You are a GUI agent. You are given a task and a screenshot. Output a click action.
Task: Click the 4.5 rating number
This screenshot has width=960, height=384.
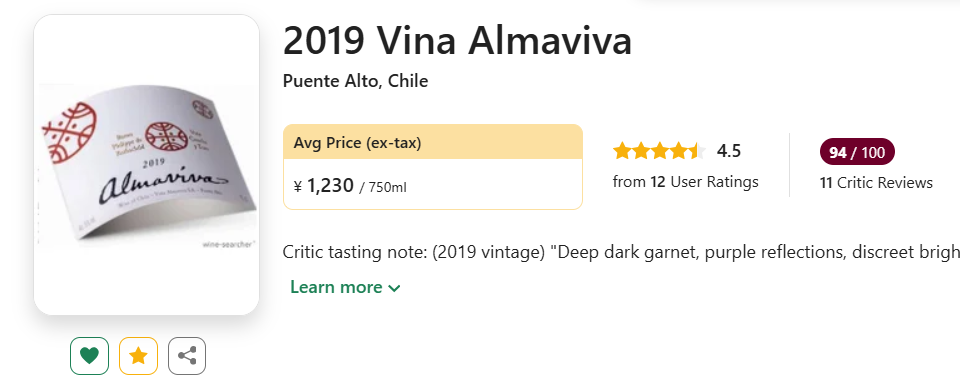click(x=729, y=151)
